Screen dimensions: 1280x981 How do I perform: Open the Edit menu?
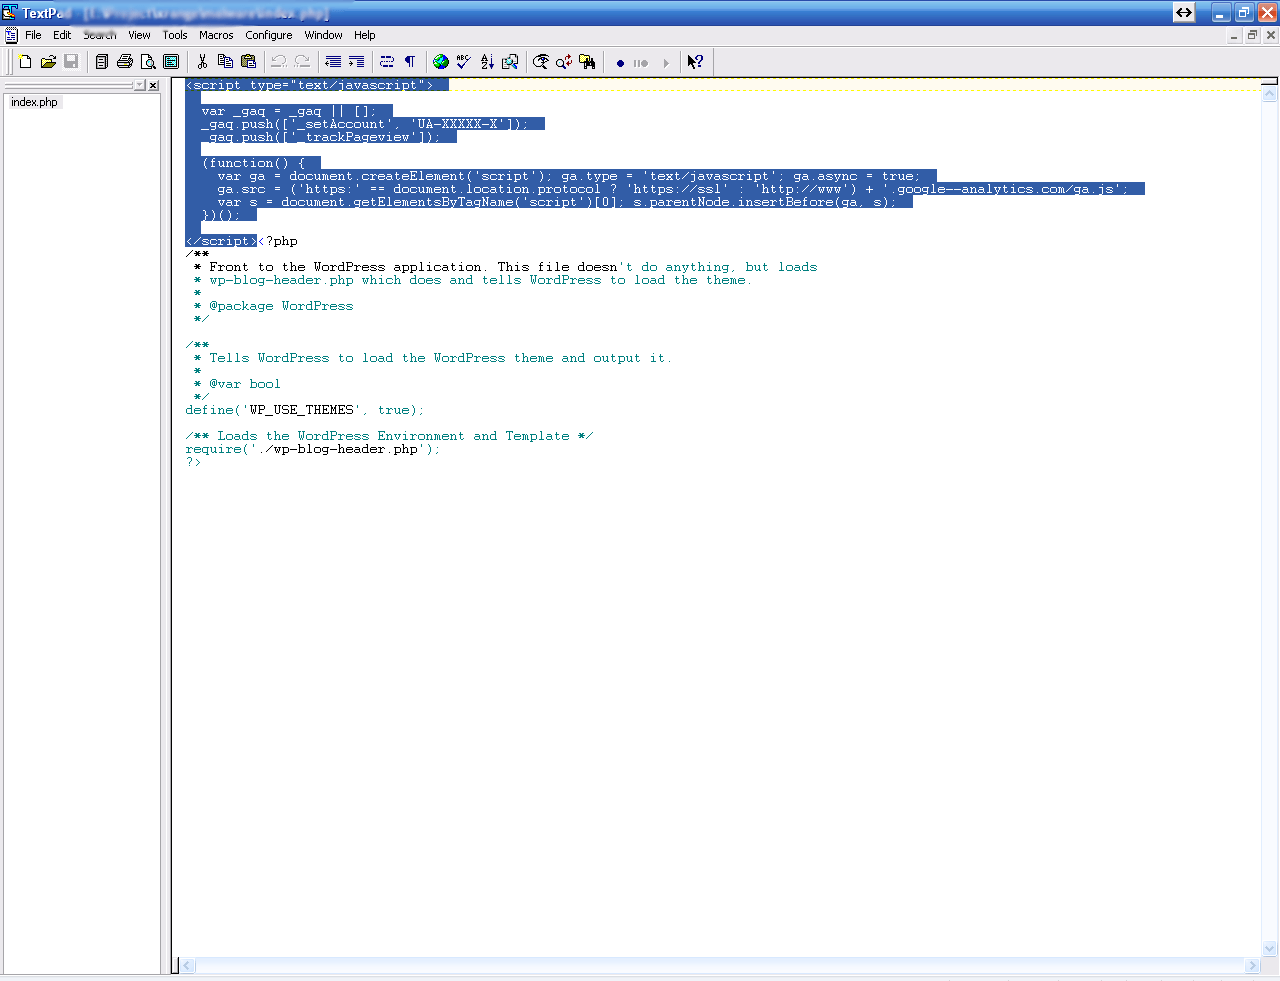(62, 35)
